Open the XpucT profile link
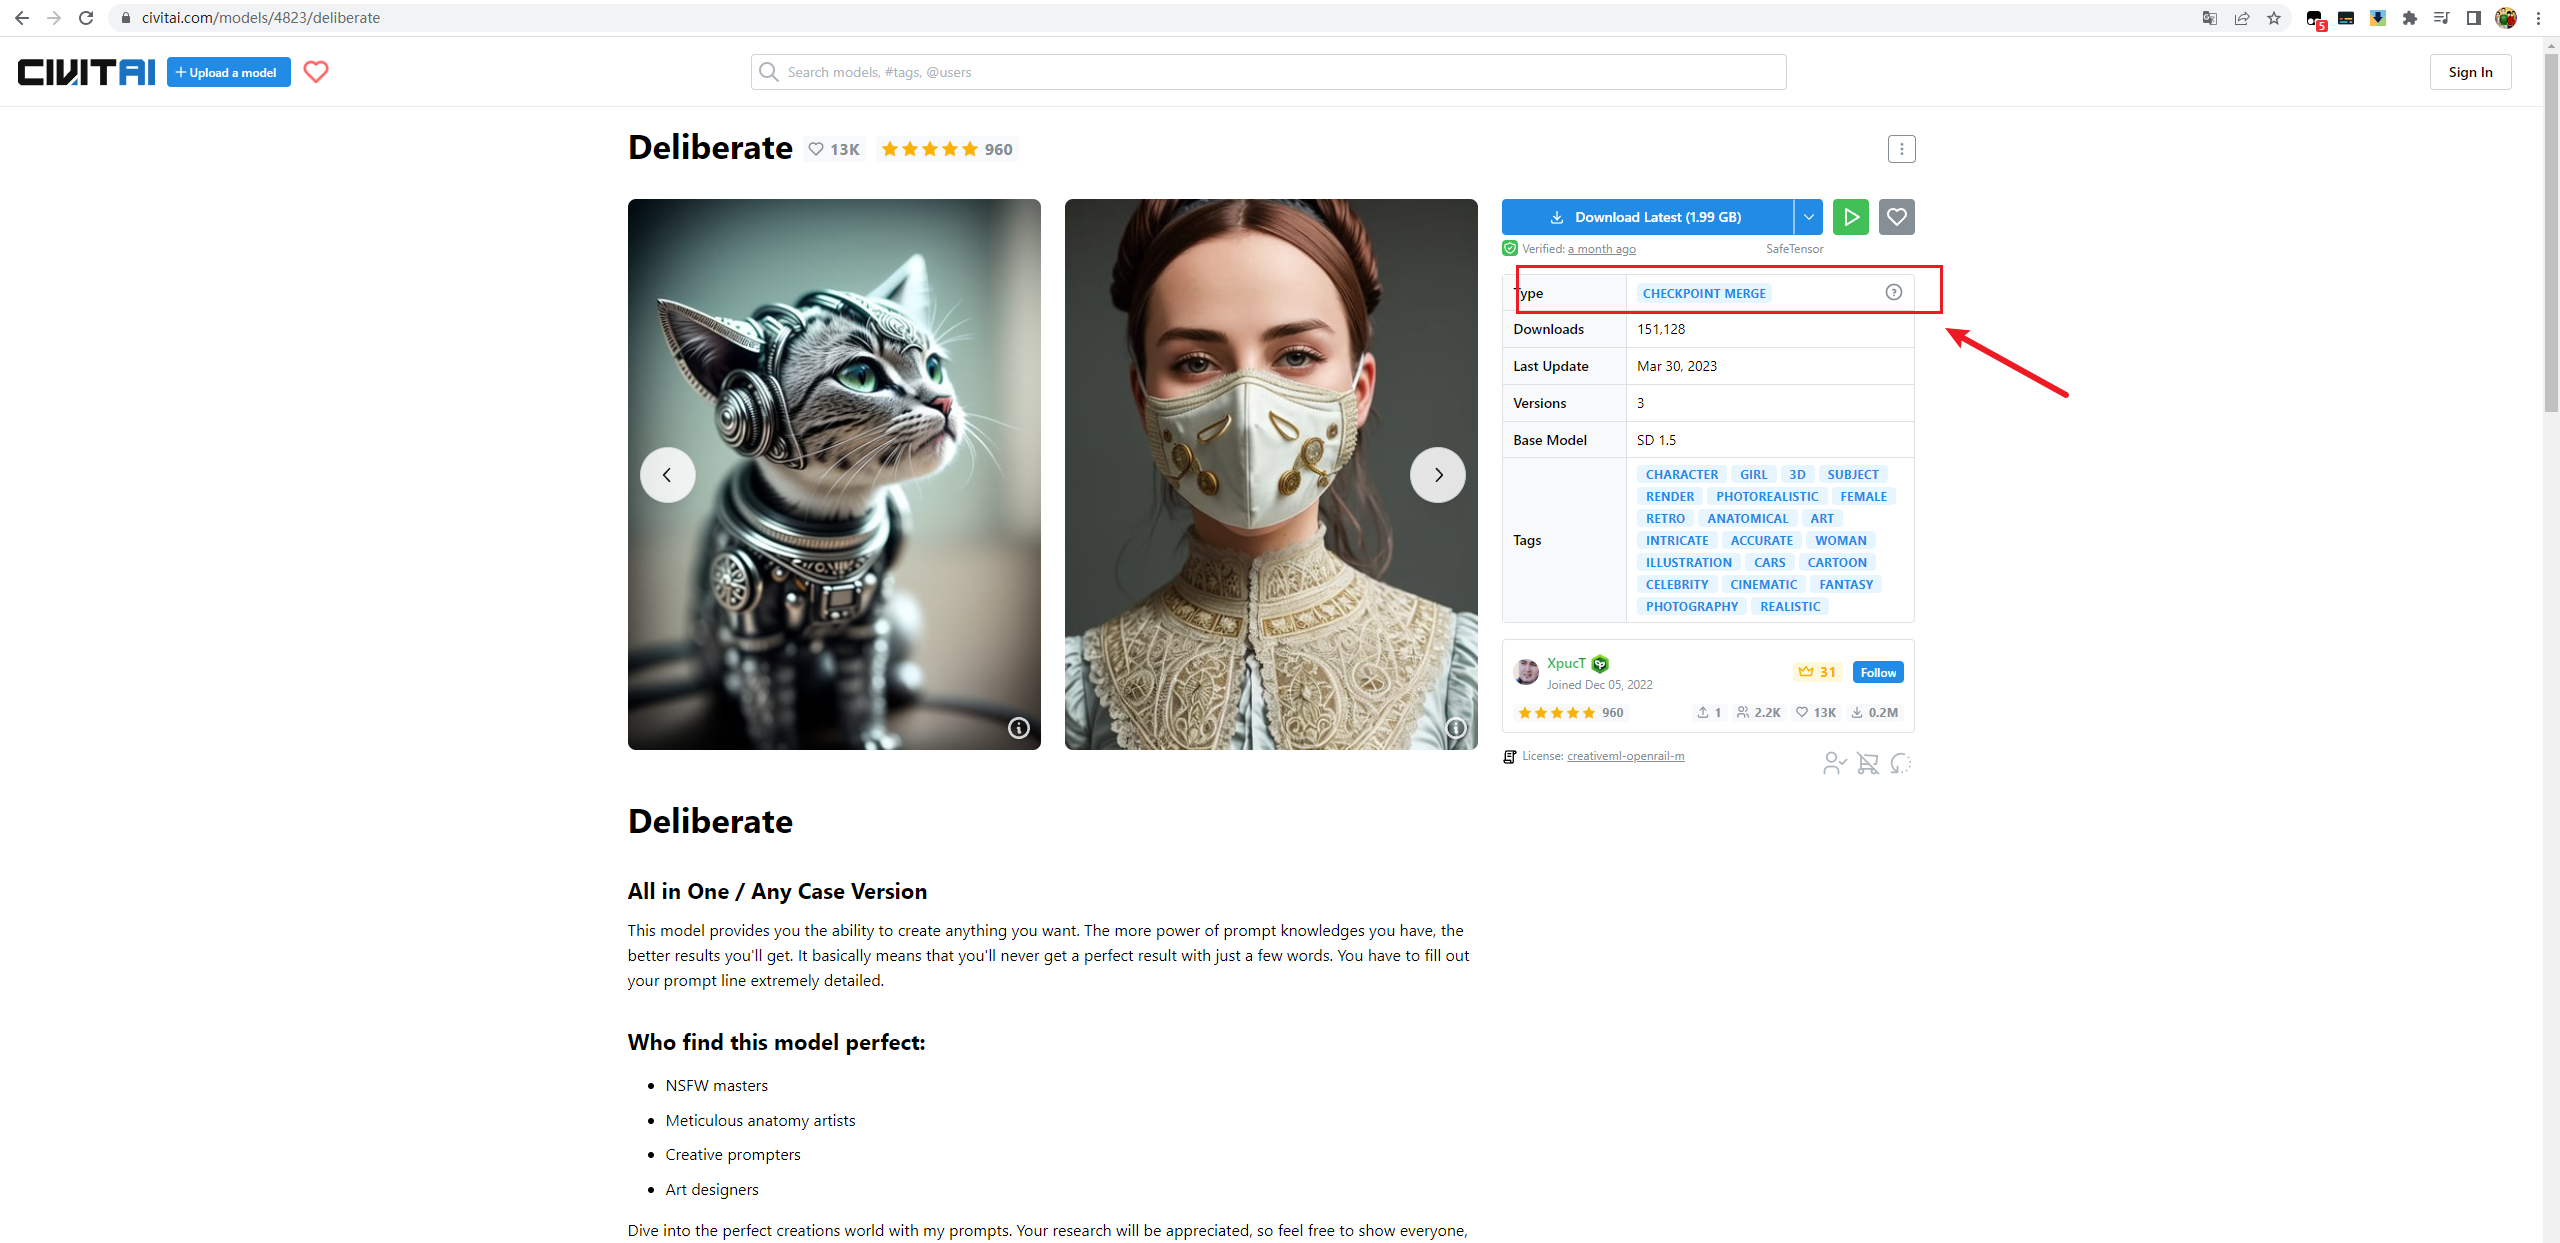The width and height of the screenshot is (2560, 1243). 1566,663
